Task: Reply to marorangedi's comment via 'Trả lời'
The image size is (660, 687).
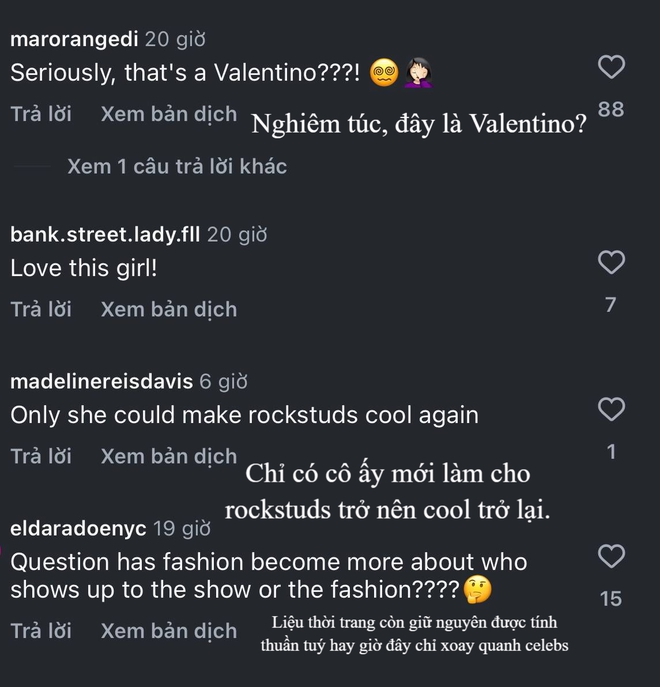Action: click(41, 114)
